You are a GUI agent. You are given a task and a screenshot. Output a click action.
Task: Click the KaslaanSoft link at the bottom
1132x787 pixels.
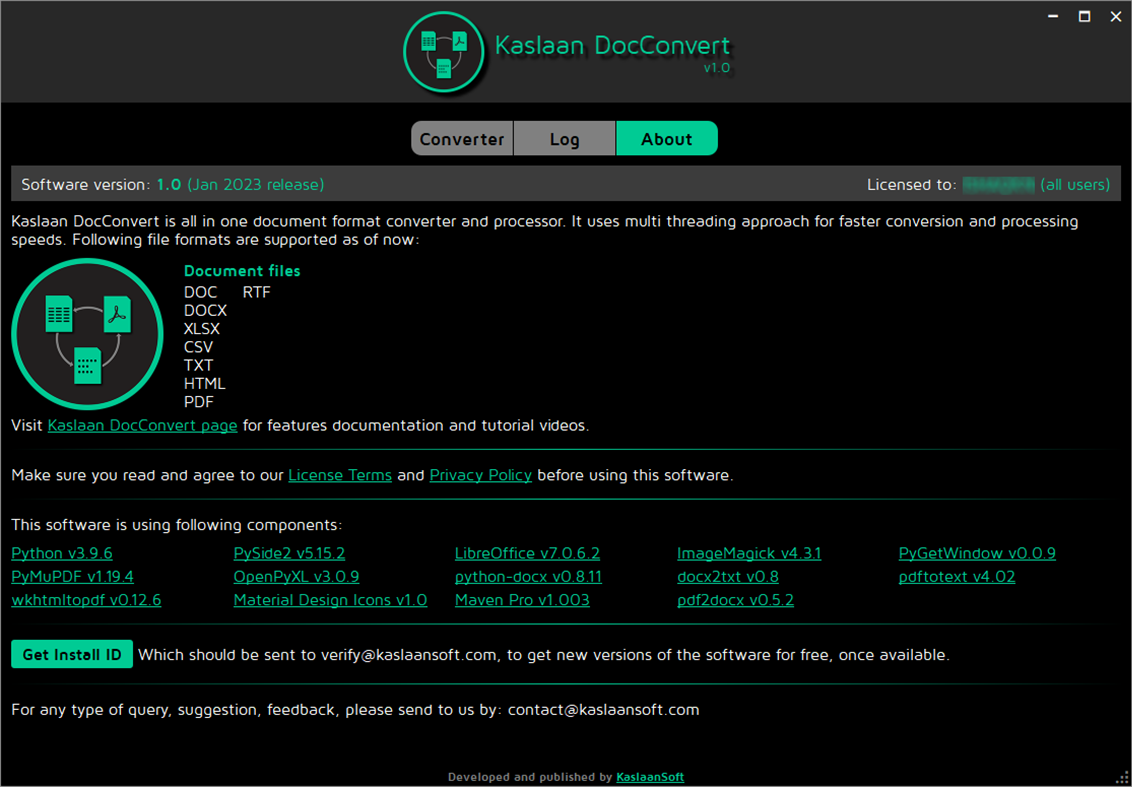click(649, 776)
